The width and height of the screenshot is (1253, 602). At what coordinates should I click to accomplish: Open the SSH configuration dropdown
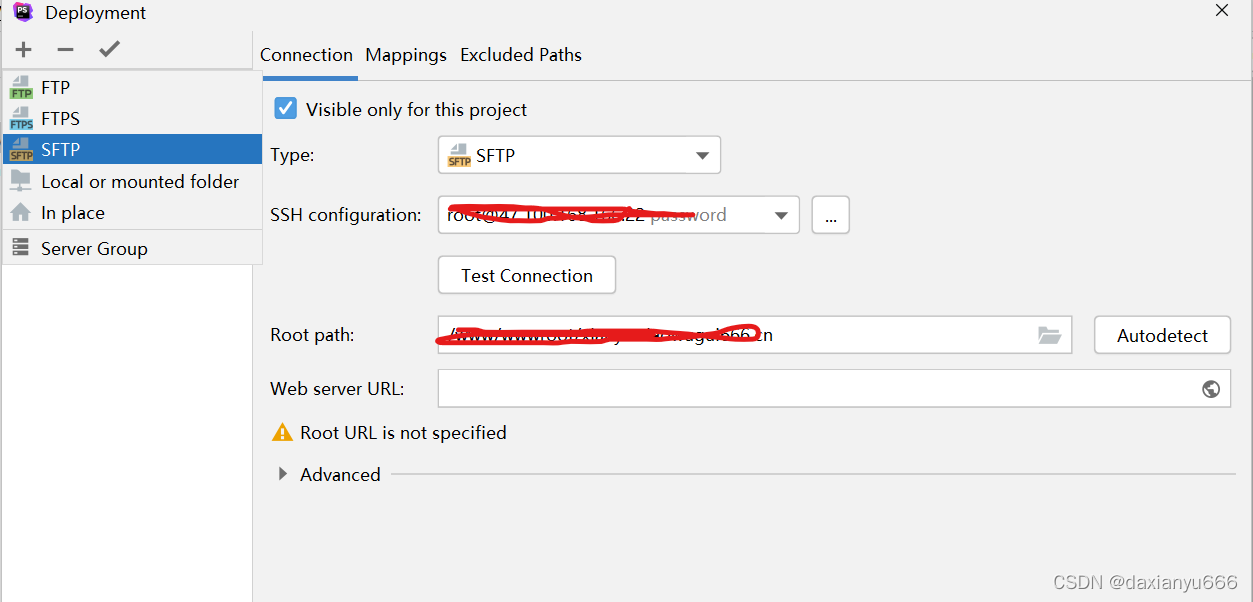779,214
